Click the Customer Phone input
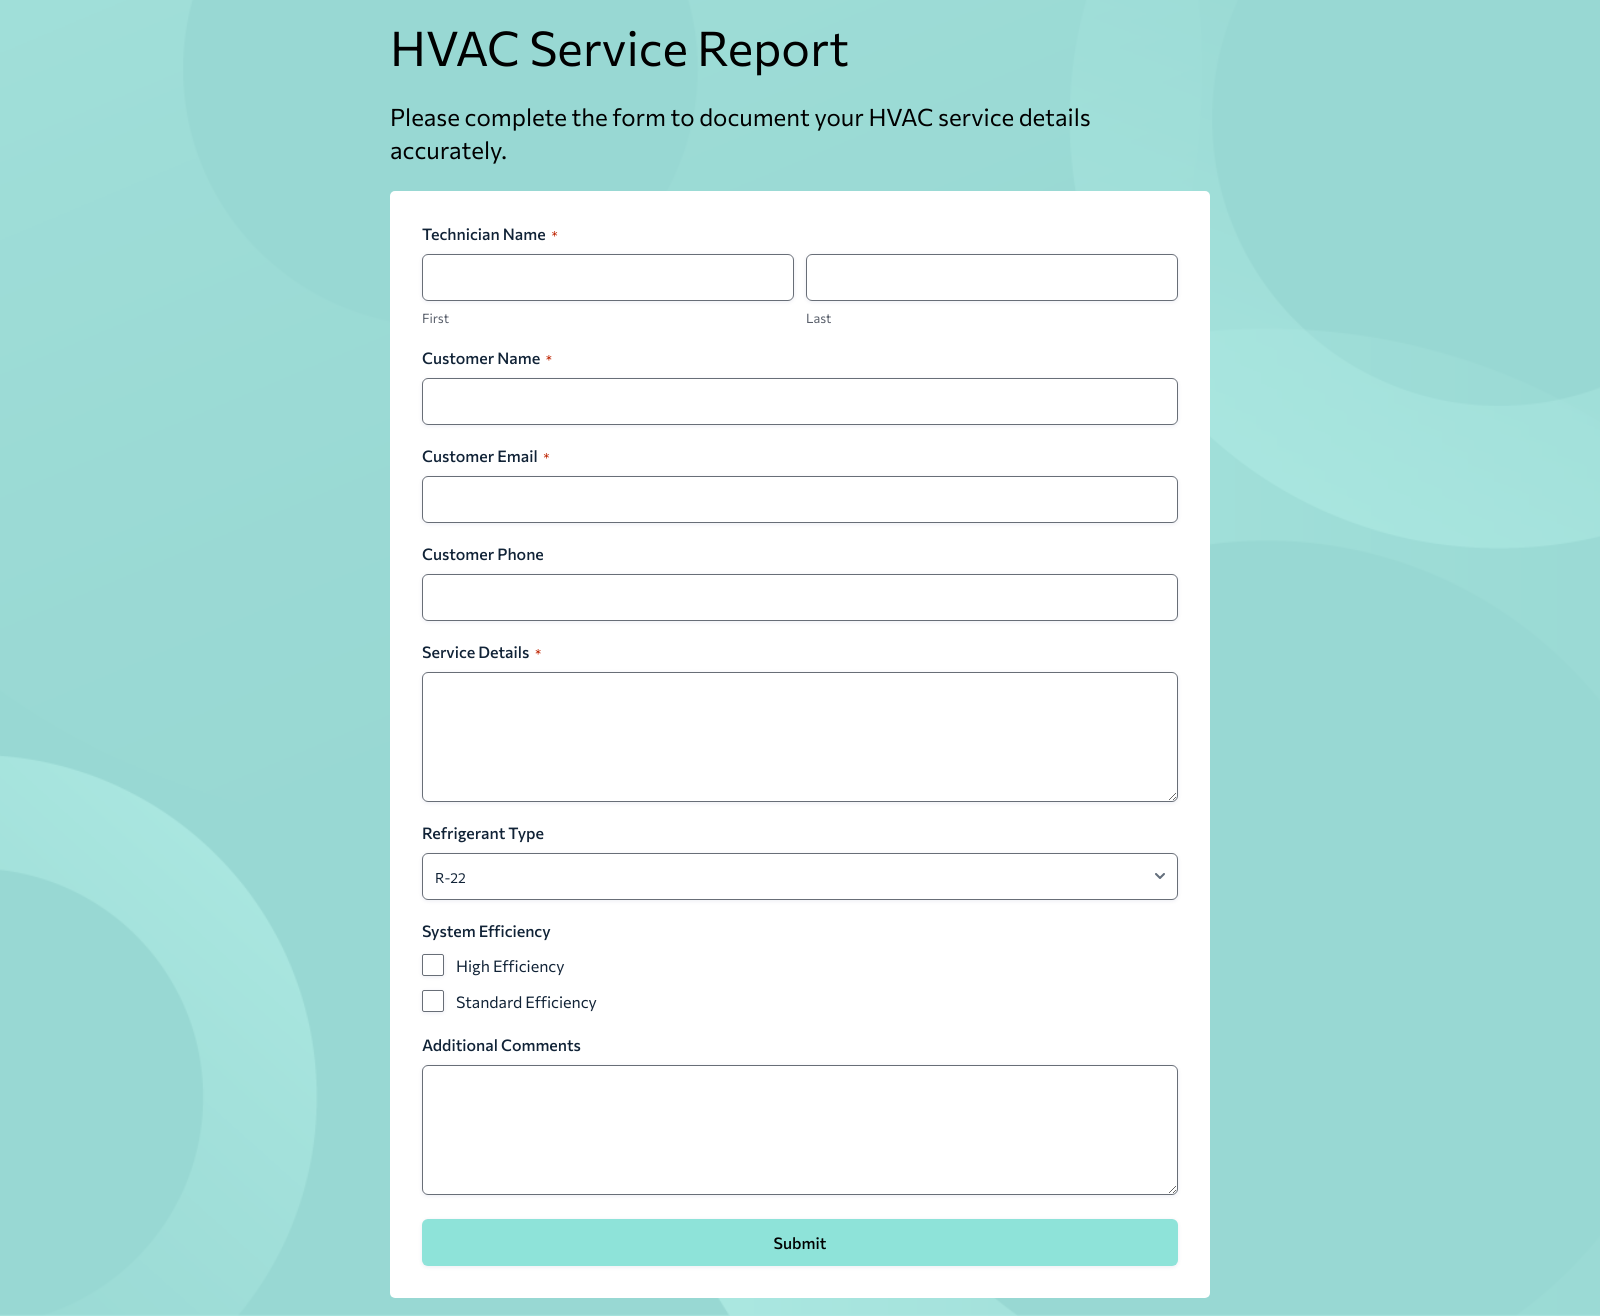 point(799,597)
